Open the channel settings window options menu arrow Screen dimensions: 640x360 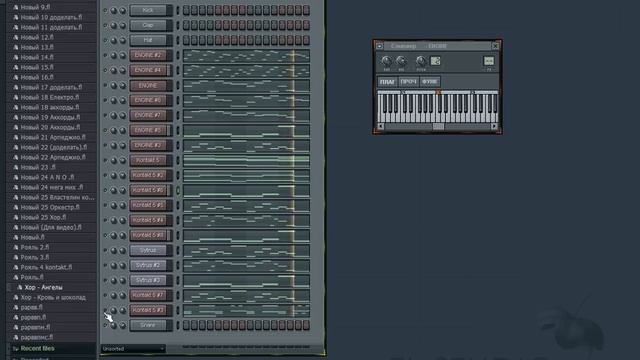coord(380,46)
